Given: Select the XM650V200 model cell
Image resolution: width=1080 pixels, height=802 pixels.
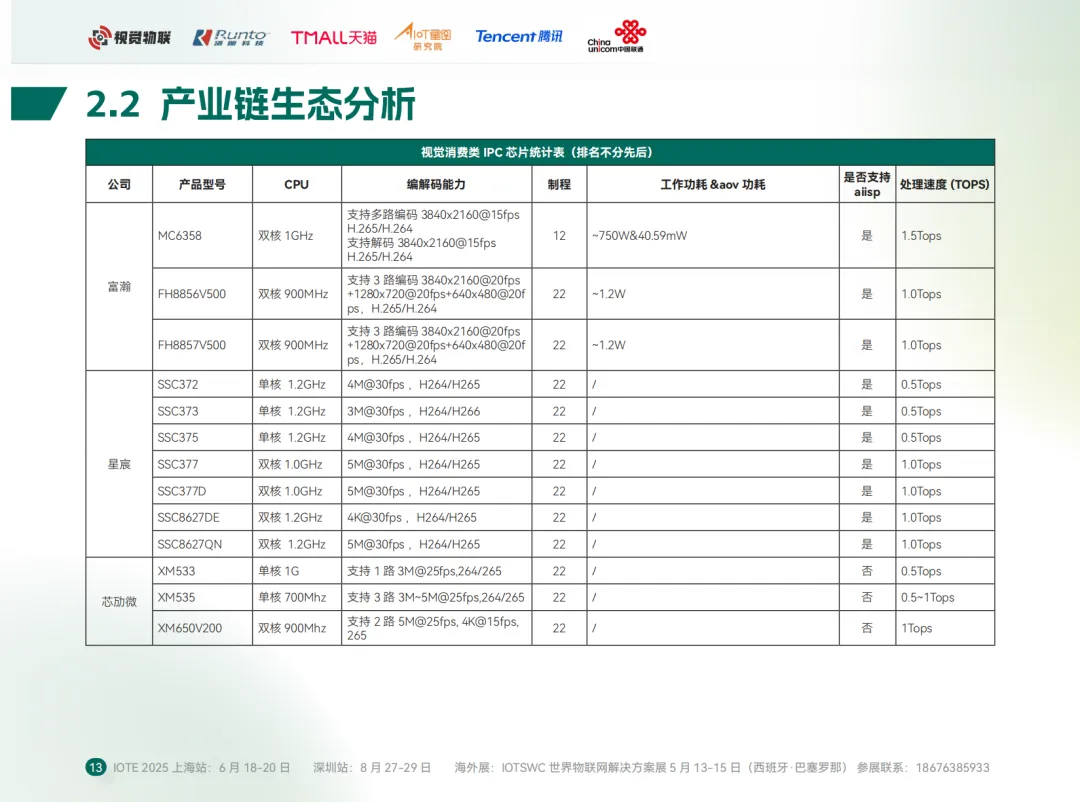Looking at the screenshot, I should tap(202, 628).
